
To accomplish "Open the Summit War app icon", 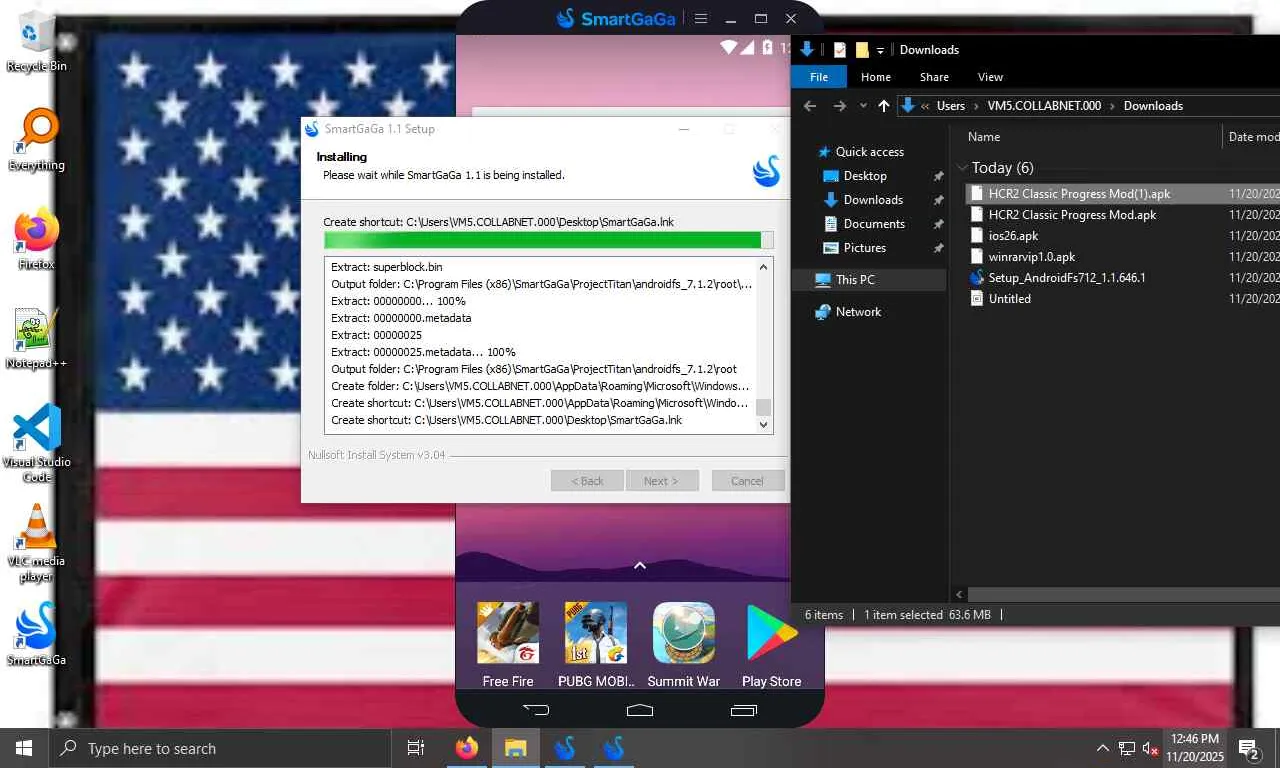I will point(684,645).
